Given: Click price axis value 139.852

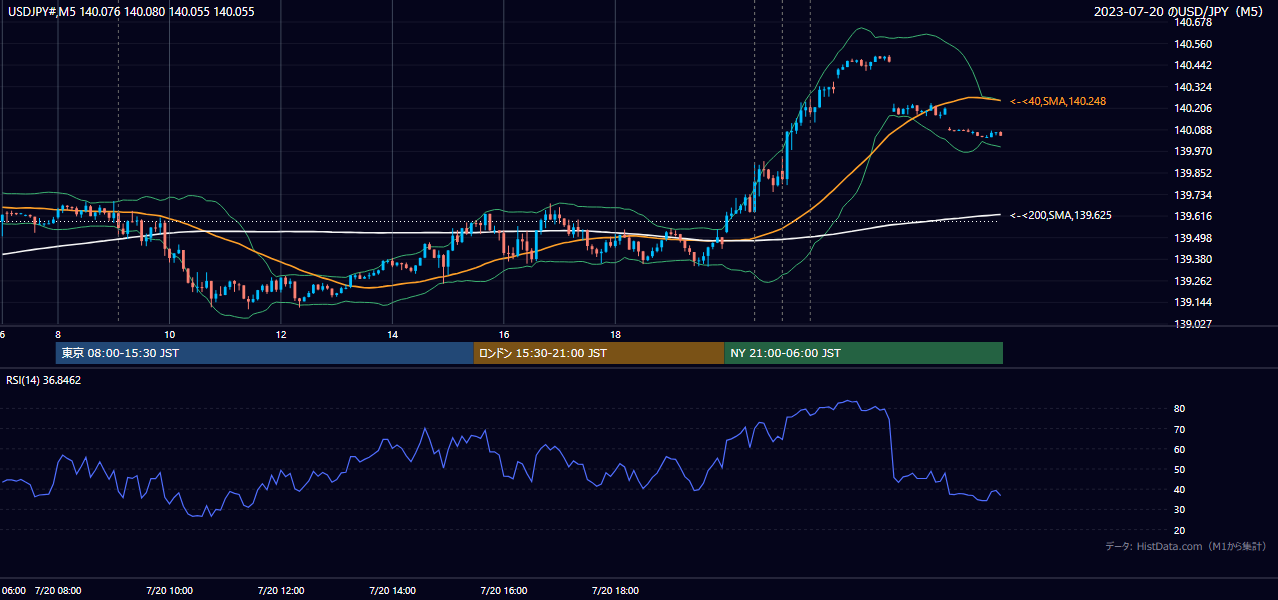Looking at the screenshot, I should 1194,173.
